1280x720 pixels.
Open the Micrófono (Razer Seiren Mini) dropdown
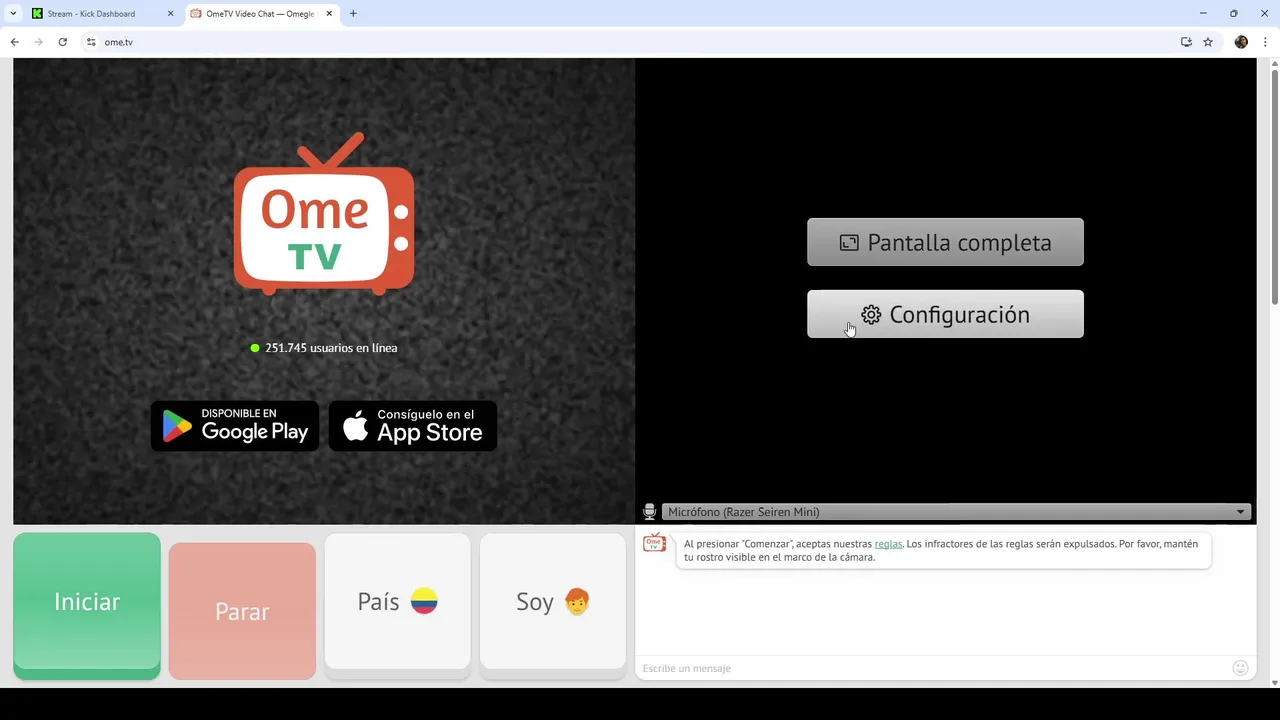click(x=956, y=512)
